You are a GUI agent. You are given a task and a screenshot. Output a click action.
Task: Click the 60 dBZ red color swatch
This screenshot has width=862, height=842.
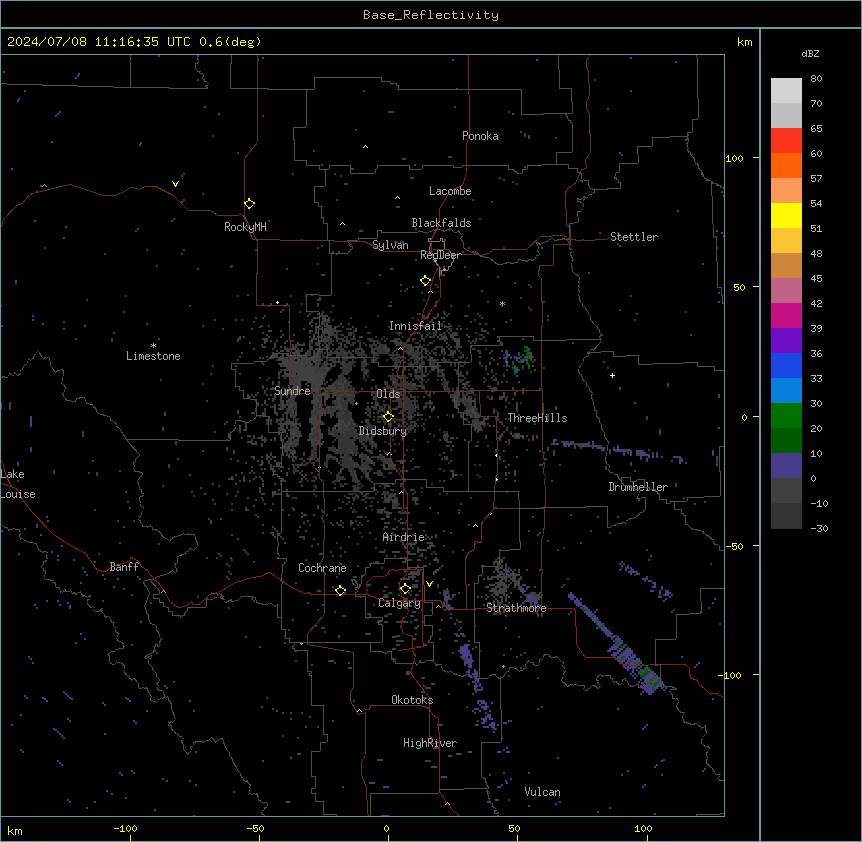(x=786, y=141)
